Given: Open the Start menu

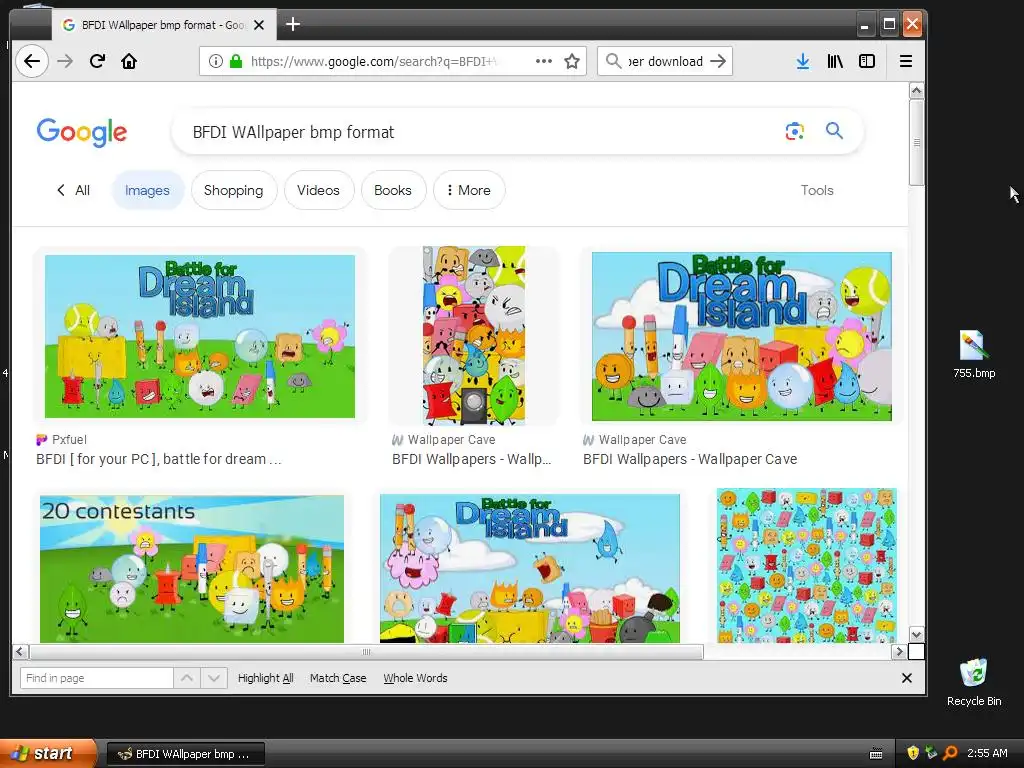Looking at the screenshot, I should (x=48, y=754).
